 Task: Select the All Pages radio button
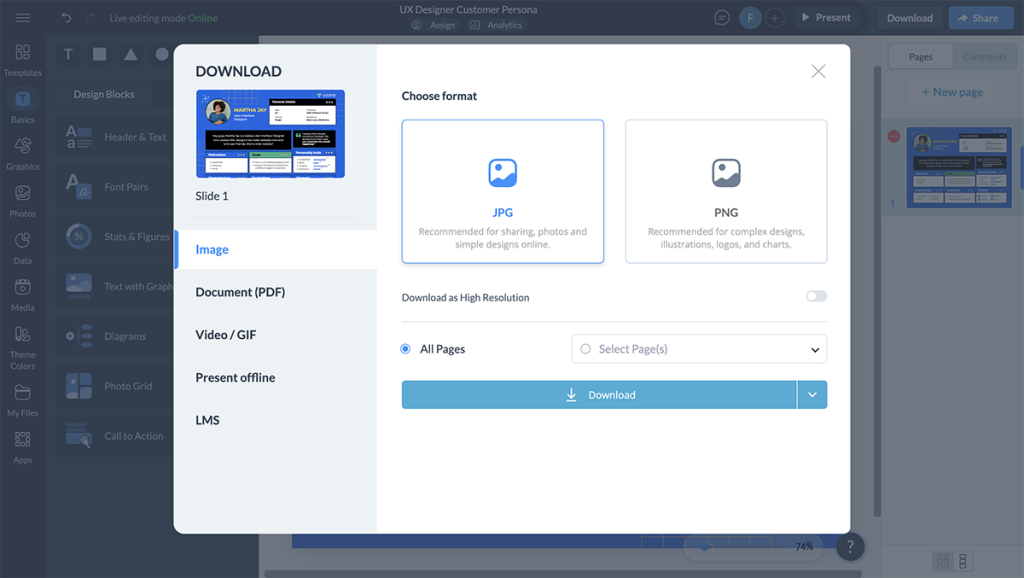(x=404, y=348)
